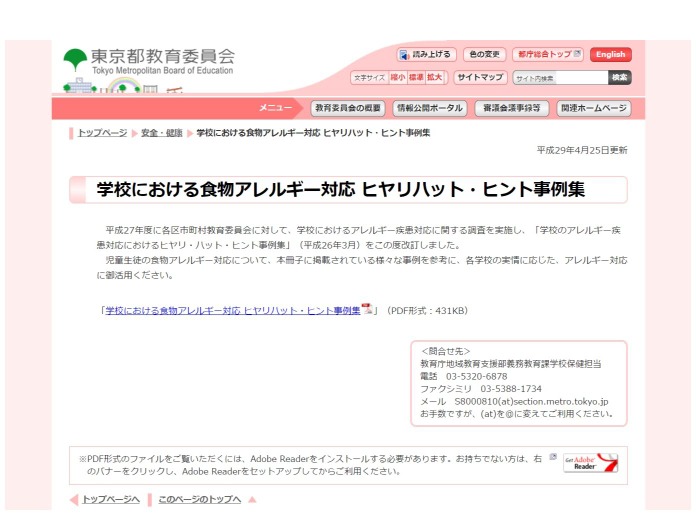
Task: Click the up arrow after このページのトップへ
Action: click(252, 500)
